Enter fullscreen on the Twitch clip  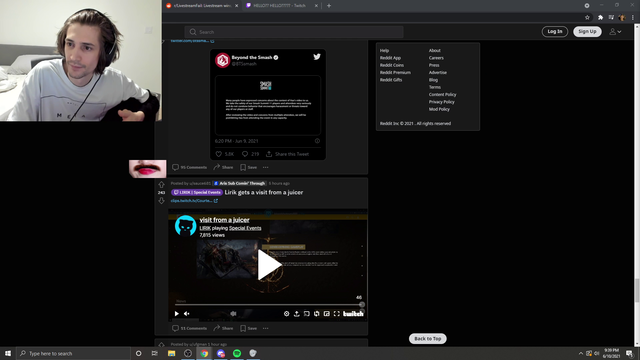point(337,313)
